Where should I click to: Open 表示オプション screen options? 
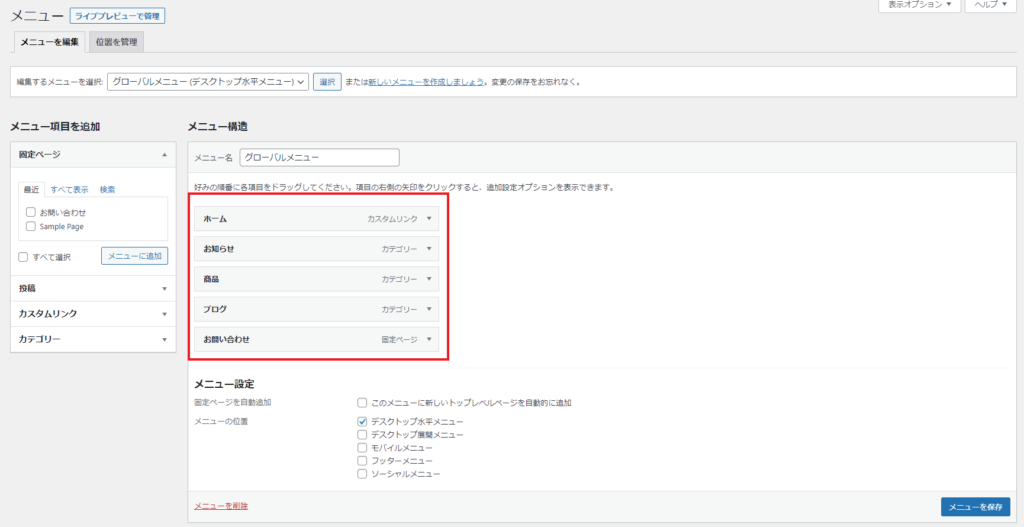coord(920,5)
